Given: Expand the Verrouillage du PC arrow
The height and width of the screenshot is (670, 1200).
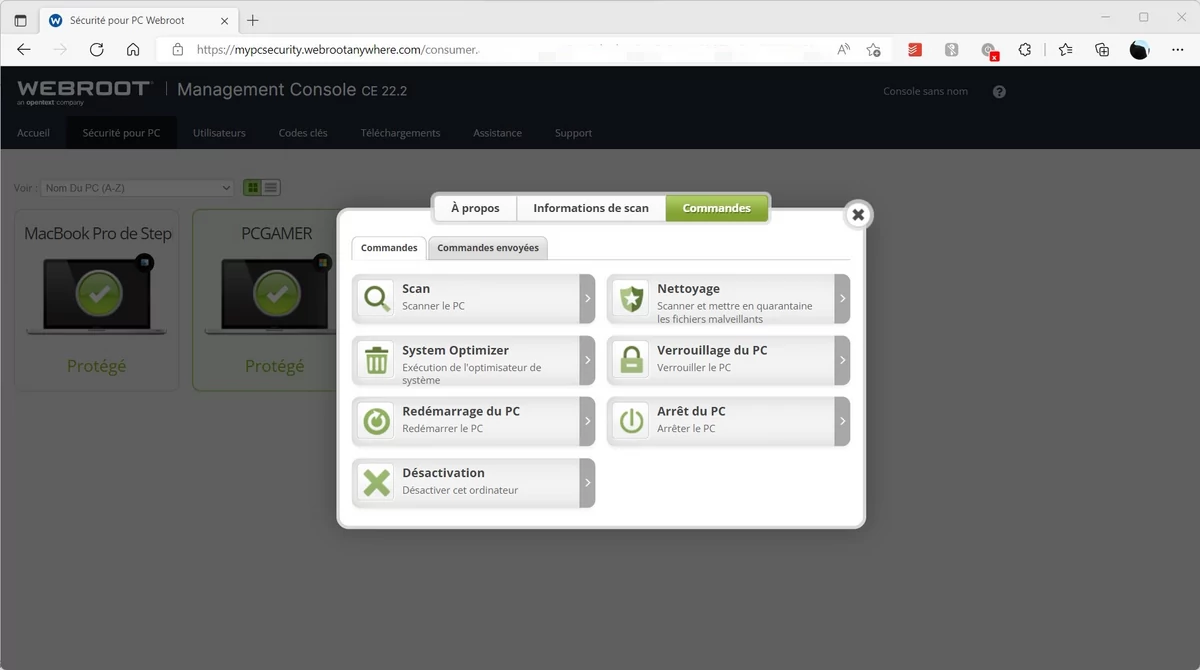Looking at the screenshot, I should 842,360.
